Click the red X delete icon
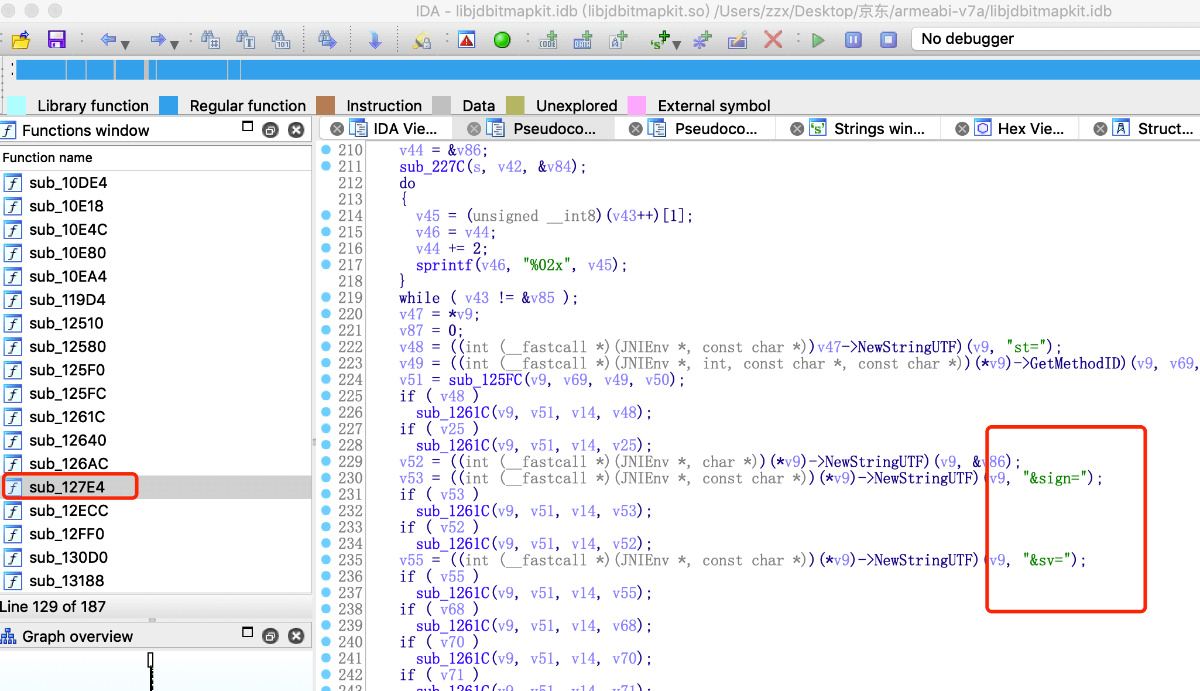The width and height of the screenshot is (1200, 691). 773,40
